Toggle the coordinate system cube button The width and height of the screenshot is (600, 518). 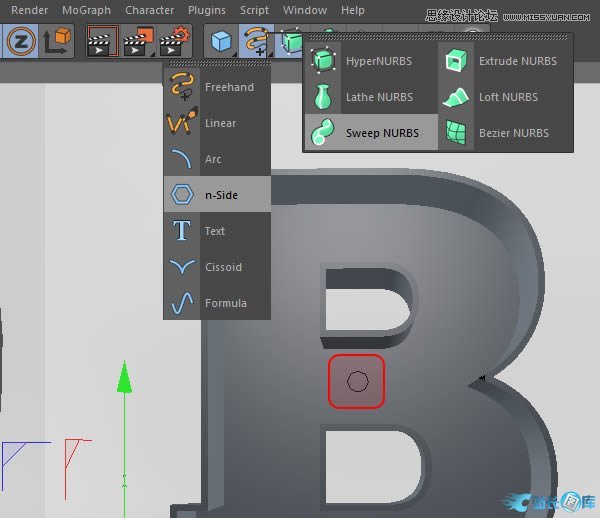[x=58, y=41]
